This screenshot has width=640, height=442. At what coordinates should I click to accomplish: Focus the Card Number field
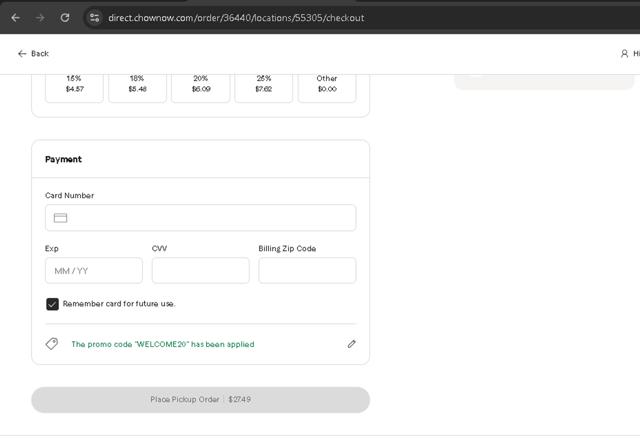coord(200,218)
